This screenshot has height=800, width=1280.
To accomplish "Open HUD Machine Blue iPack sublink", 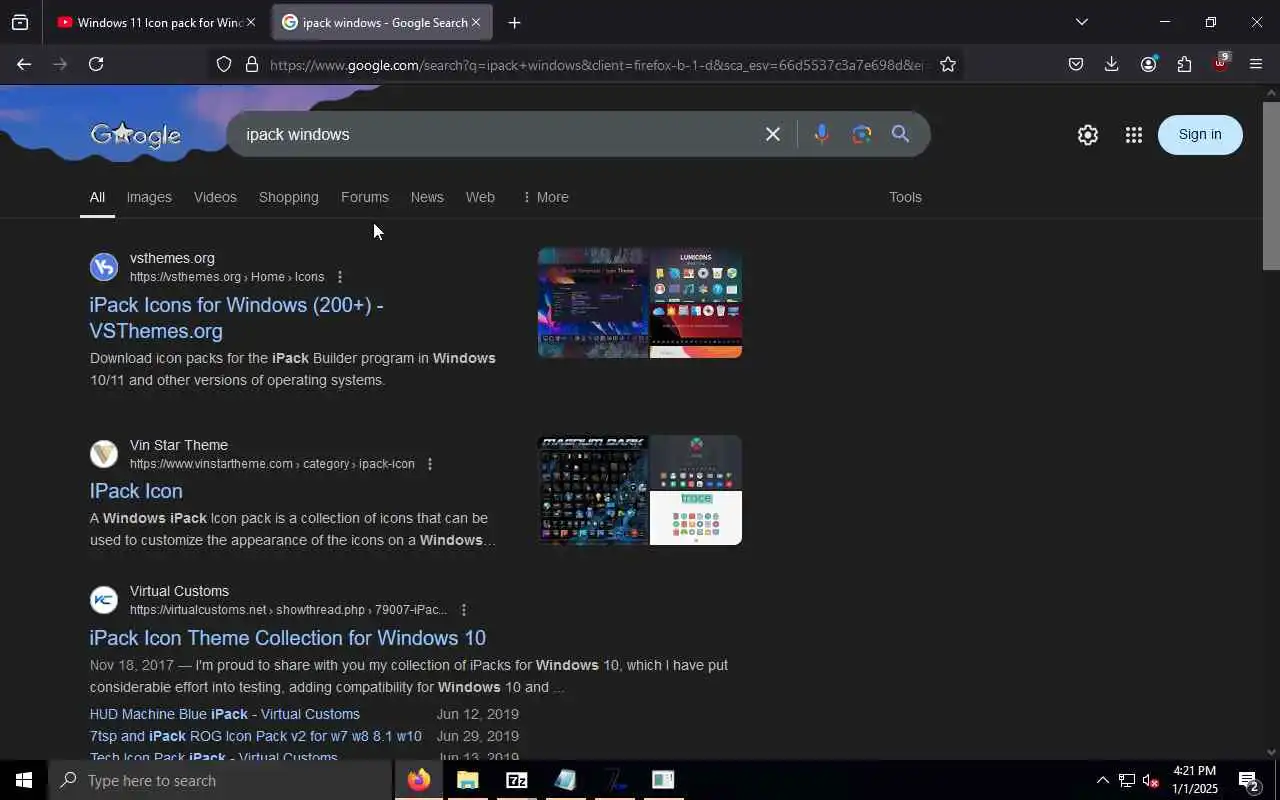I will pyautogui.click(x=225, y=714).
